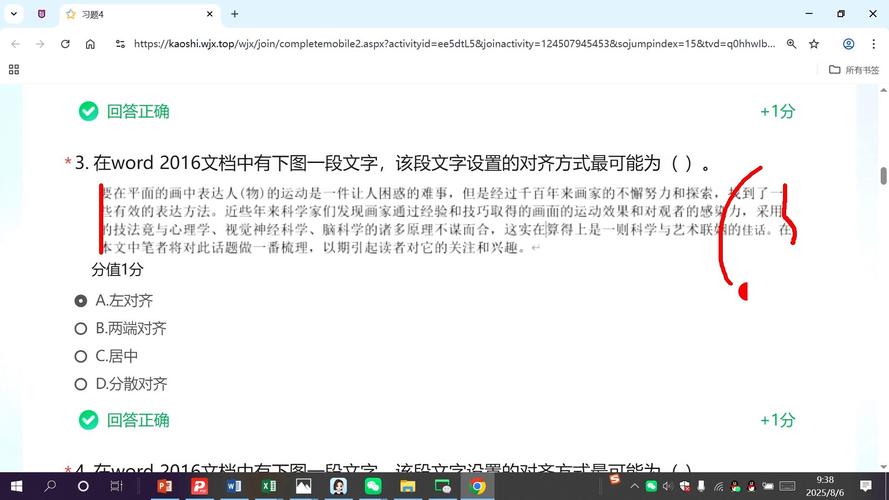The height and width of the screenshot is (500, 889).
Task: Select option C.居中
Action: 106,356
